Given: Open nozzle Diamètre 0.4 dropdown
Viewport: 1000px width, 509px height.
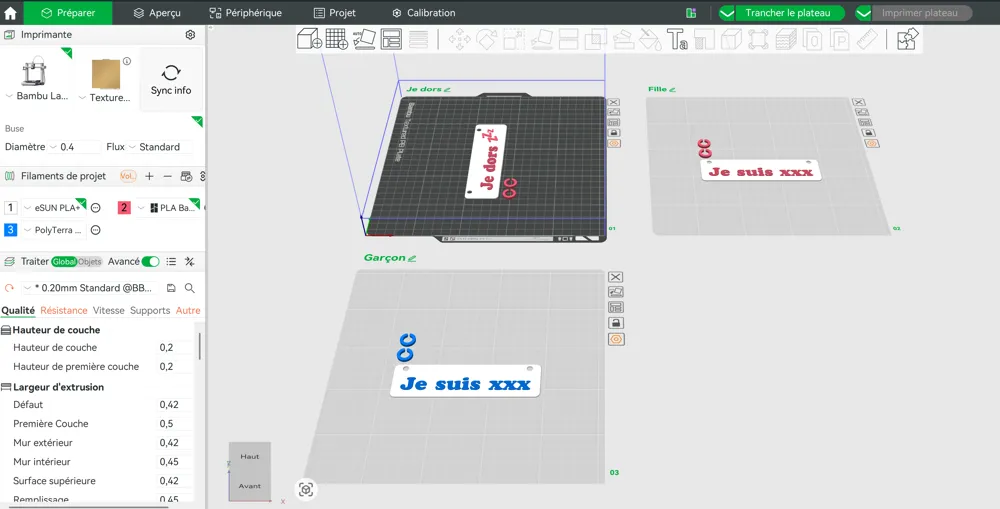Looking at the screenshot, I should pyautogui.click(x=75, y=147).
